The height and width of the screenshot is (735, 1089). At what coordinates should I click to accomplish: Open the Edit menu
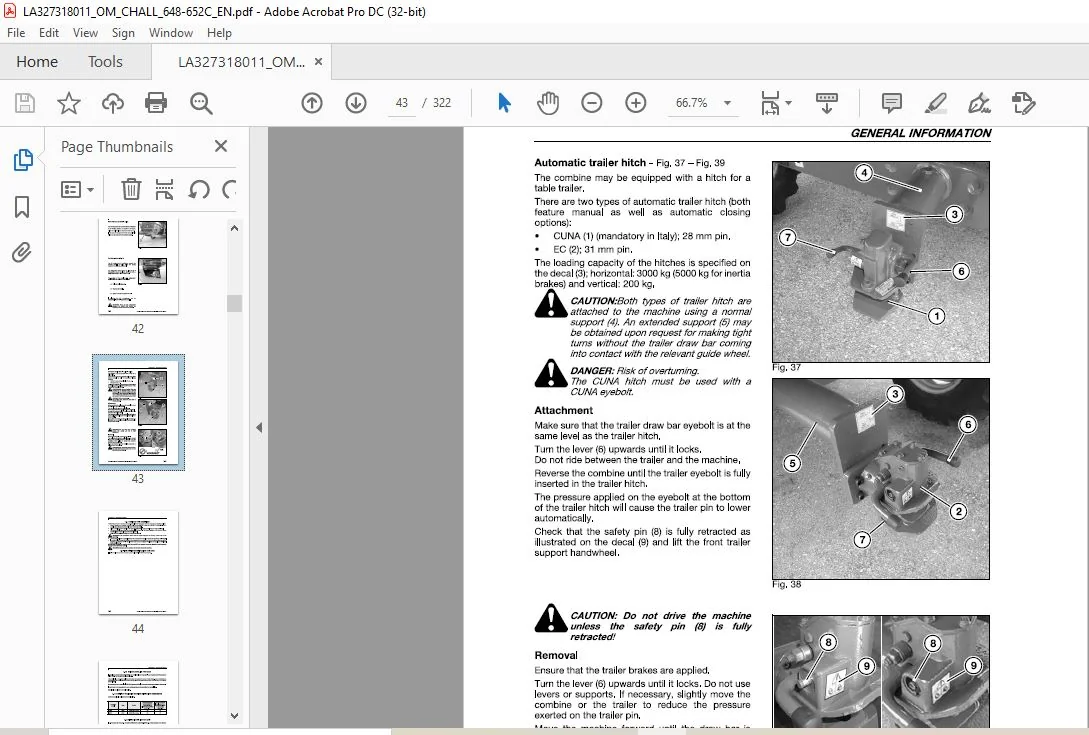[x=49, y=33]
